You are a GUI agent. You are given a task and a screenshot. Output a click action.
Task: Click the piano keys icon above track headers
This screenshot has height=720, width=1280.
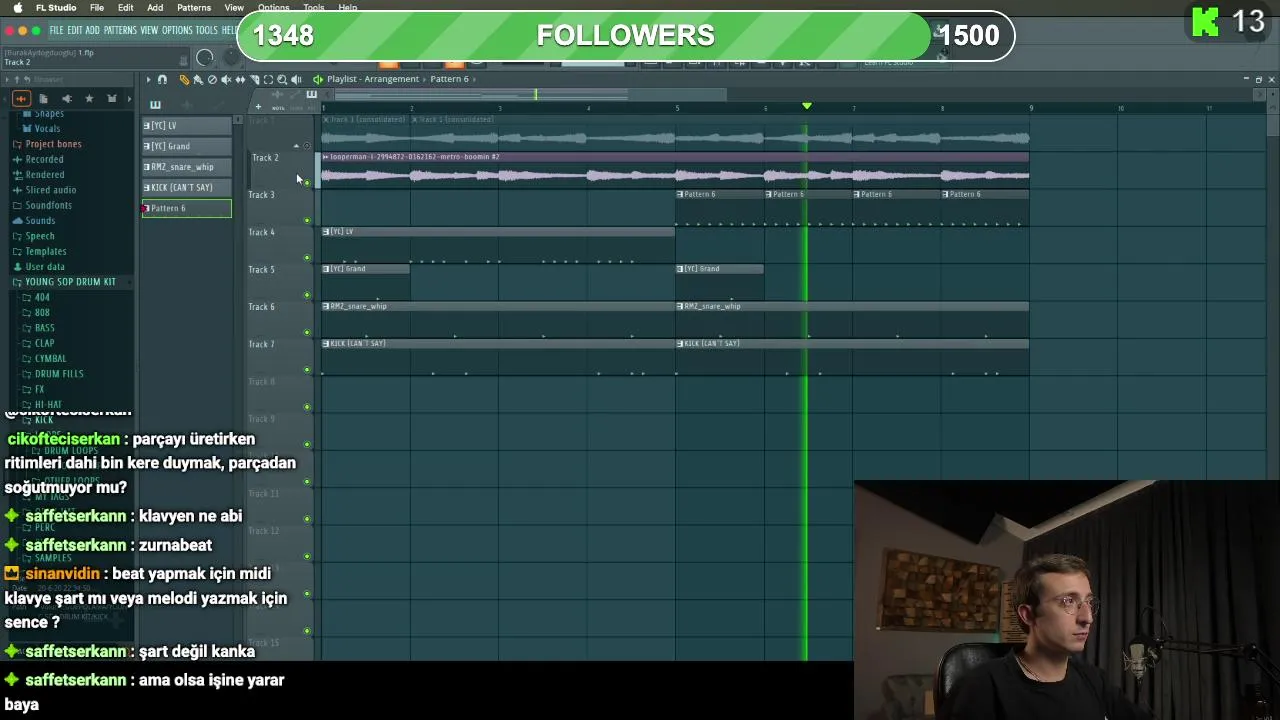pos(312,94)
